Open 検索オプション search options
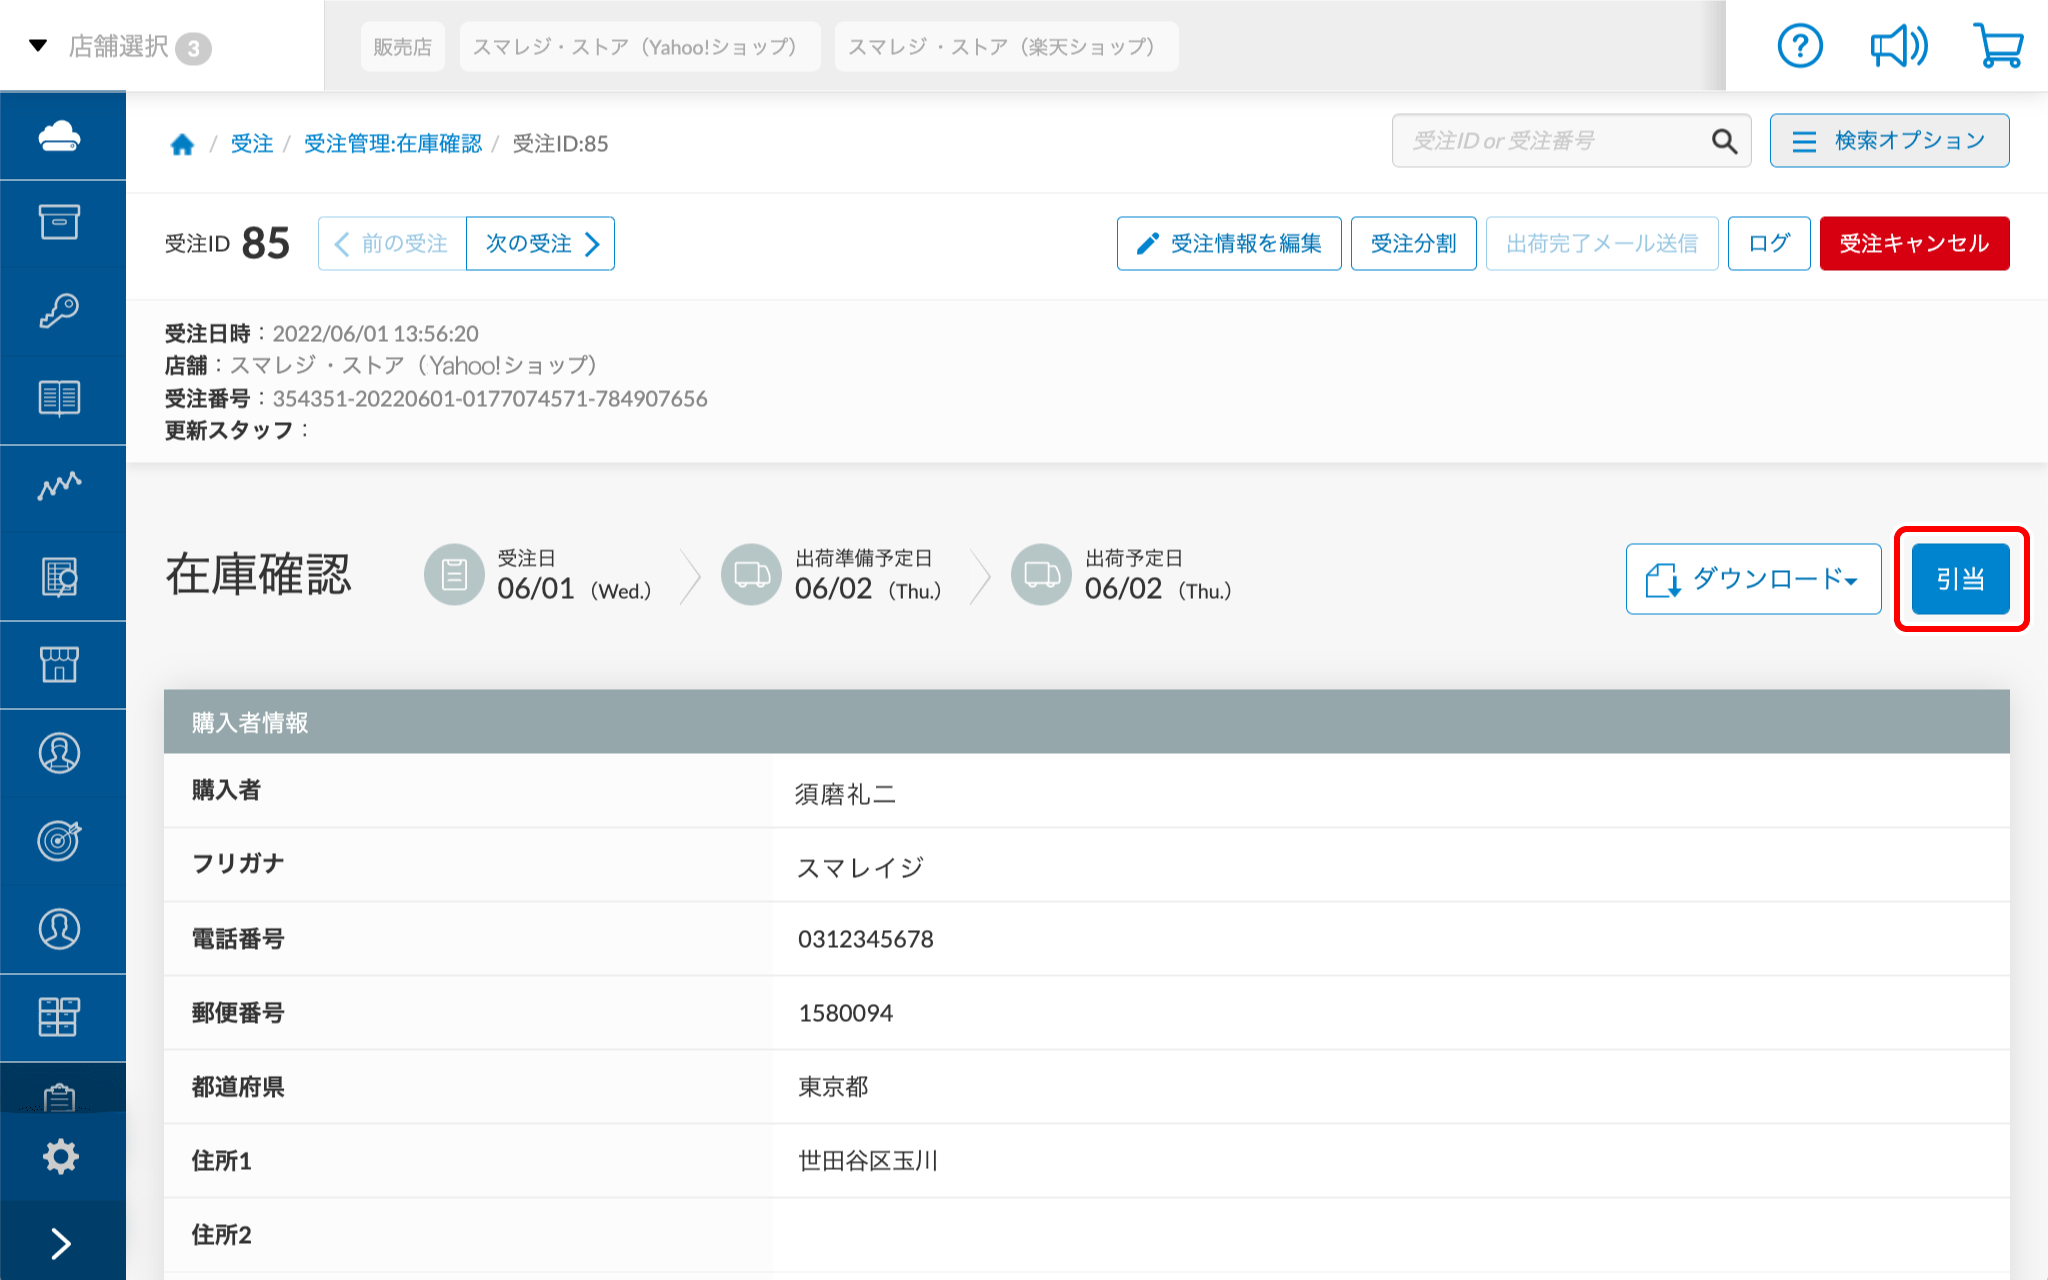Viewport: 2048px width, 1280px height. coord(1889,141)
